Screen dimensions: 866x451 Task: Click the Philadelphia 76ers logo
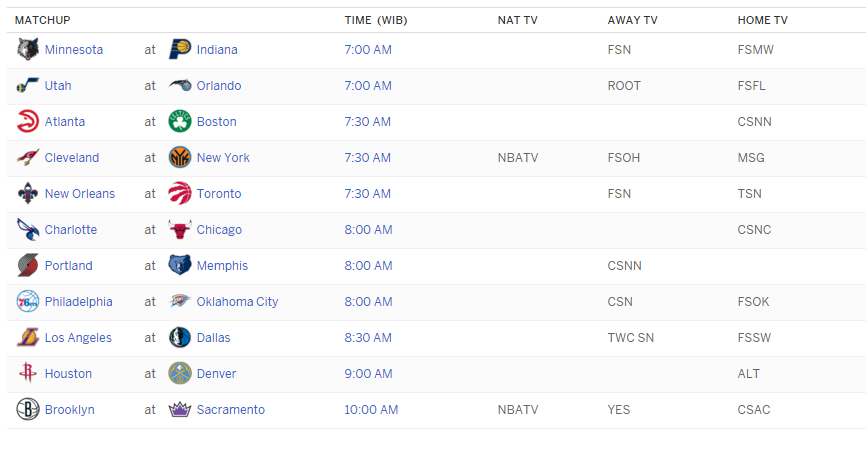[x=28, y=302]
